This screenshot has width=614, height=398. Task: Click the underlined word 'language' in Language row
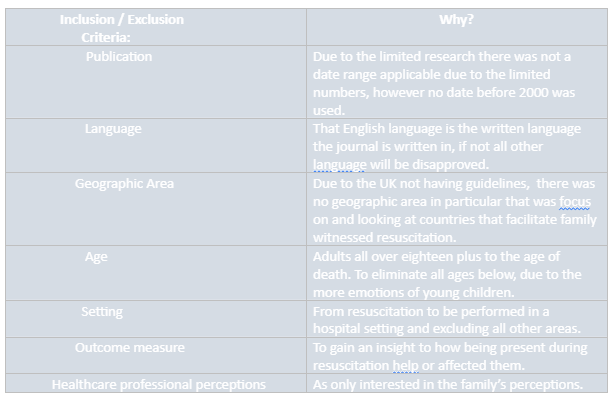340,165
